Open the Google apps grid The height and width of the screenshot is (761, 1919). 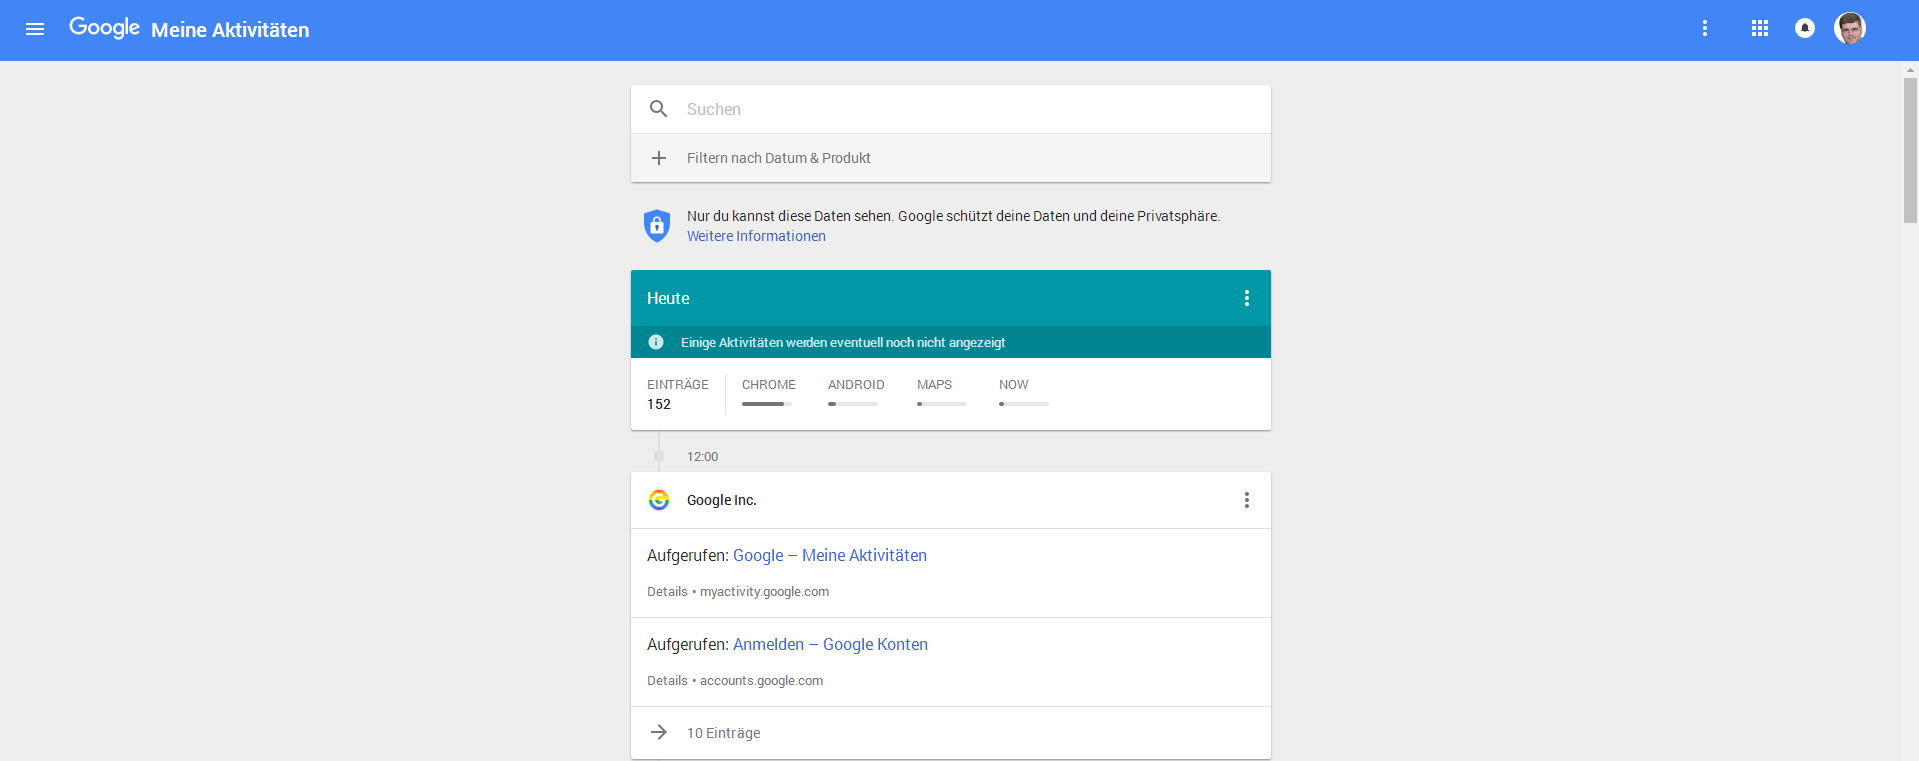[x=1760, y=29]
